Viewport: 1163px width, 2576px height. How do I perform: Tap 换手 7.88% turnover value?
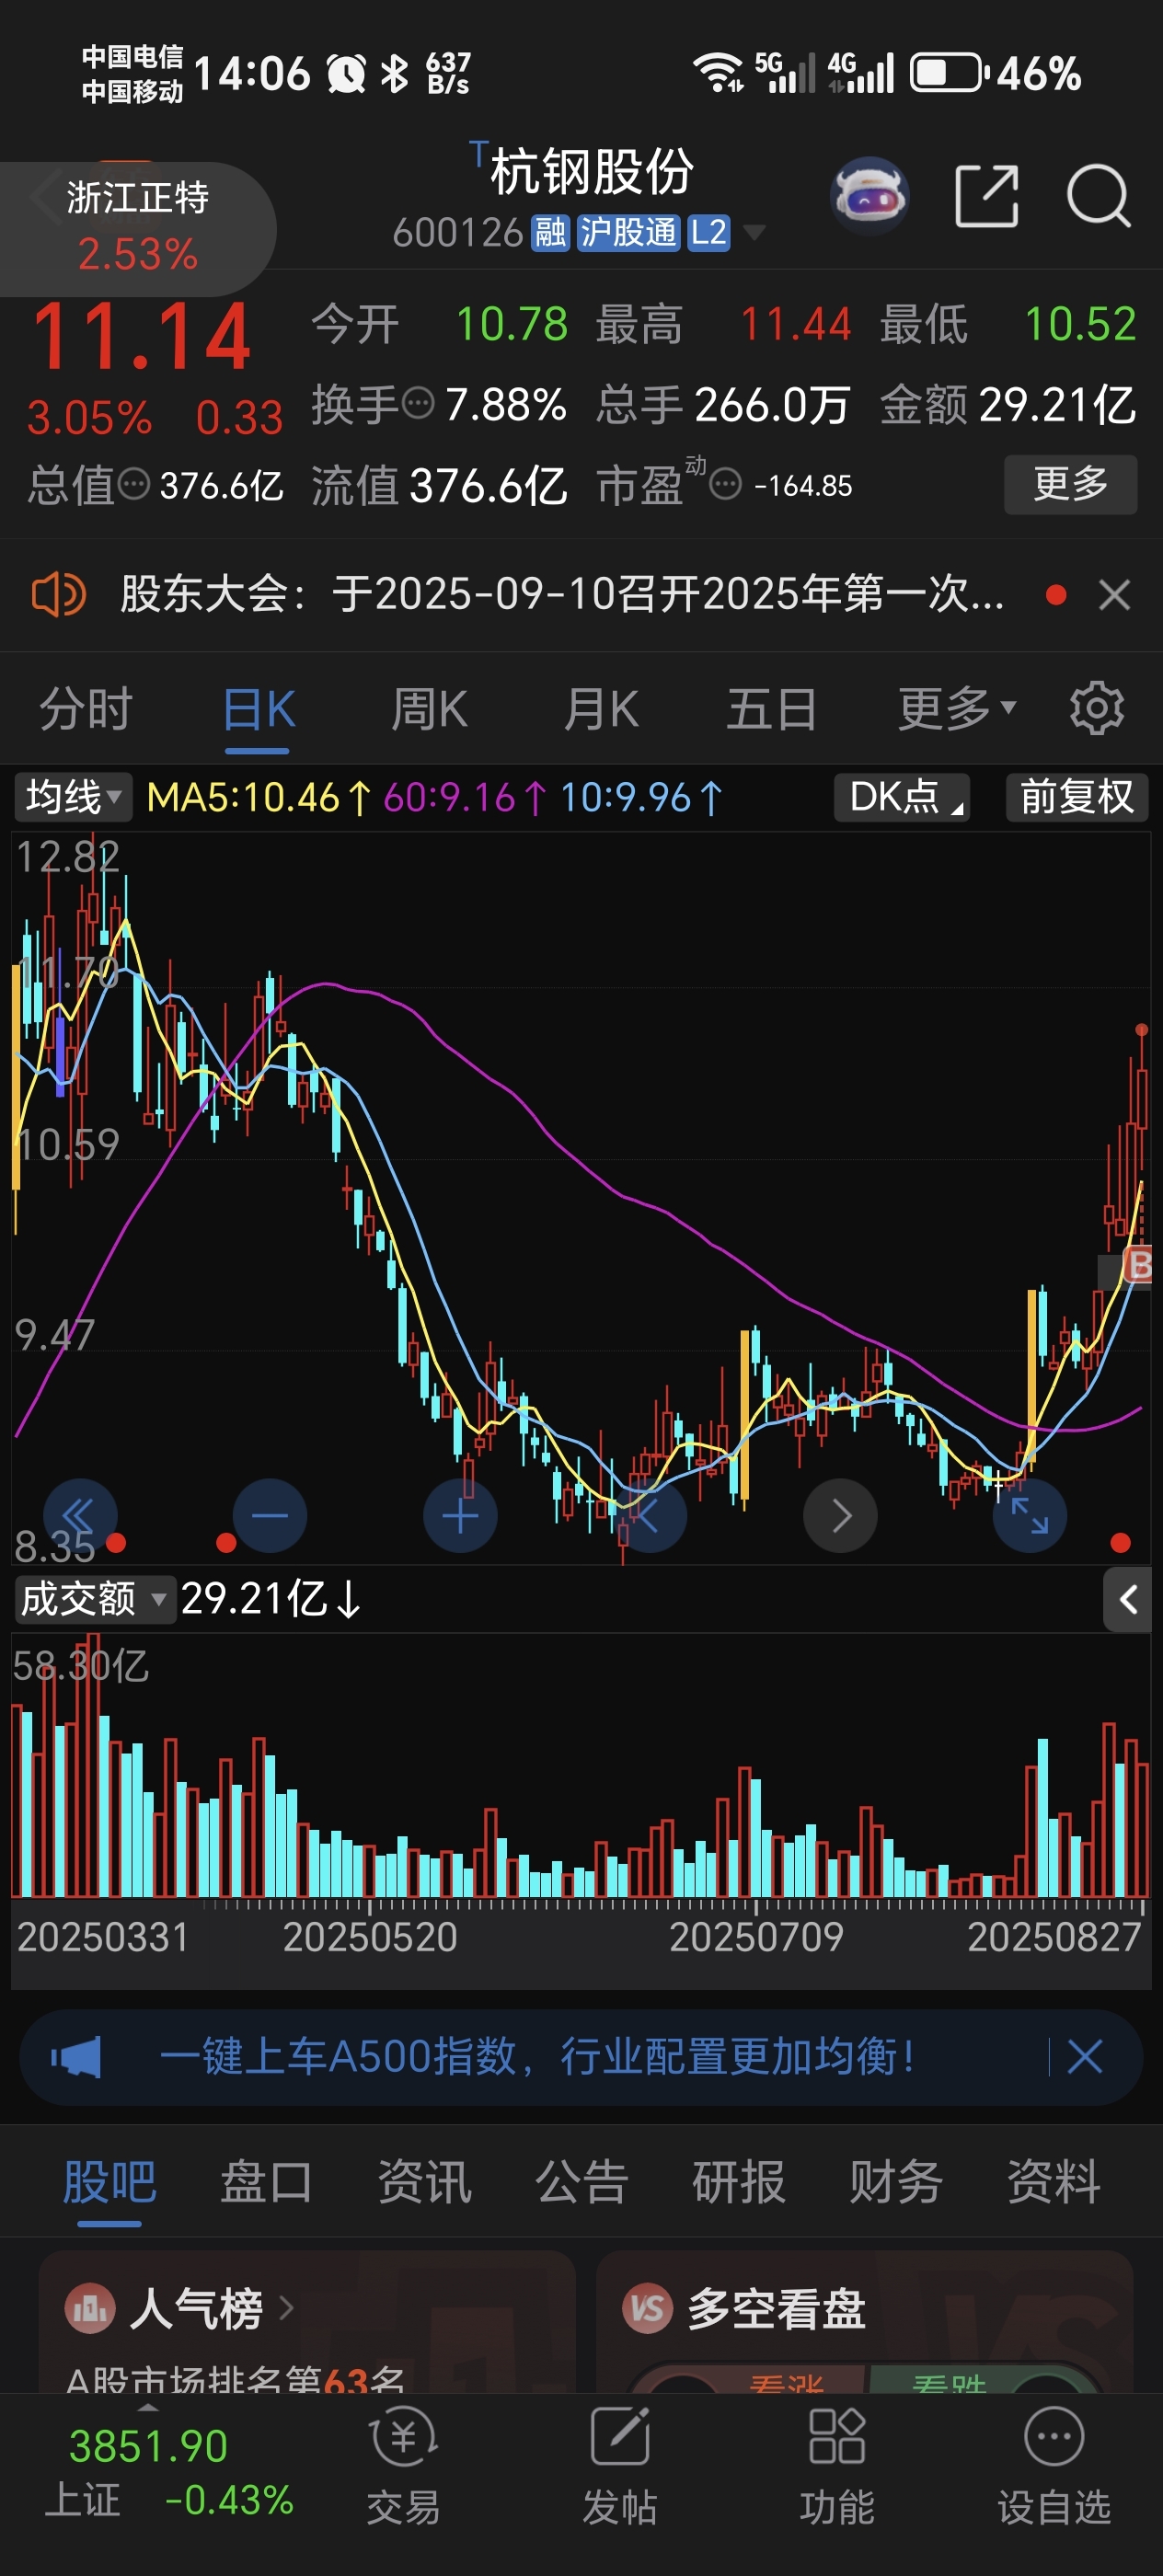[505, 405]
